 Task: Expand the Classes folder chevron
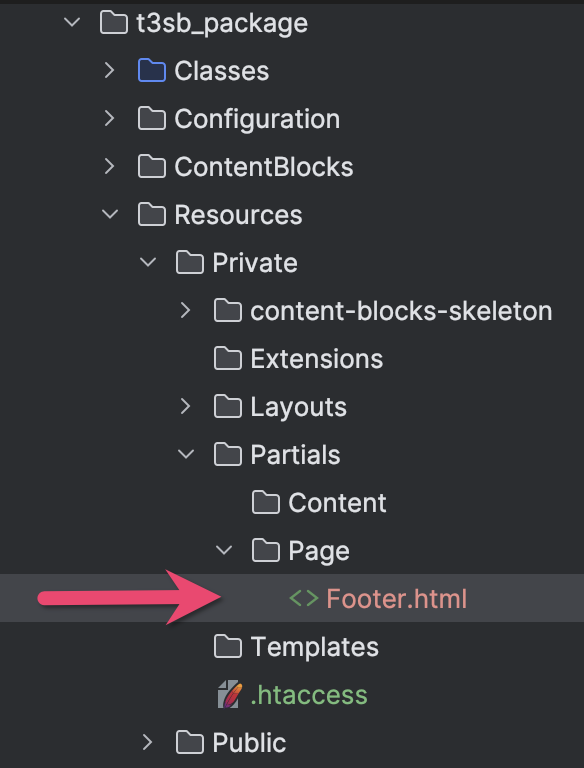click(x=110, y=71)
